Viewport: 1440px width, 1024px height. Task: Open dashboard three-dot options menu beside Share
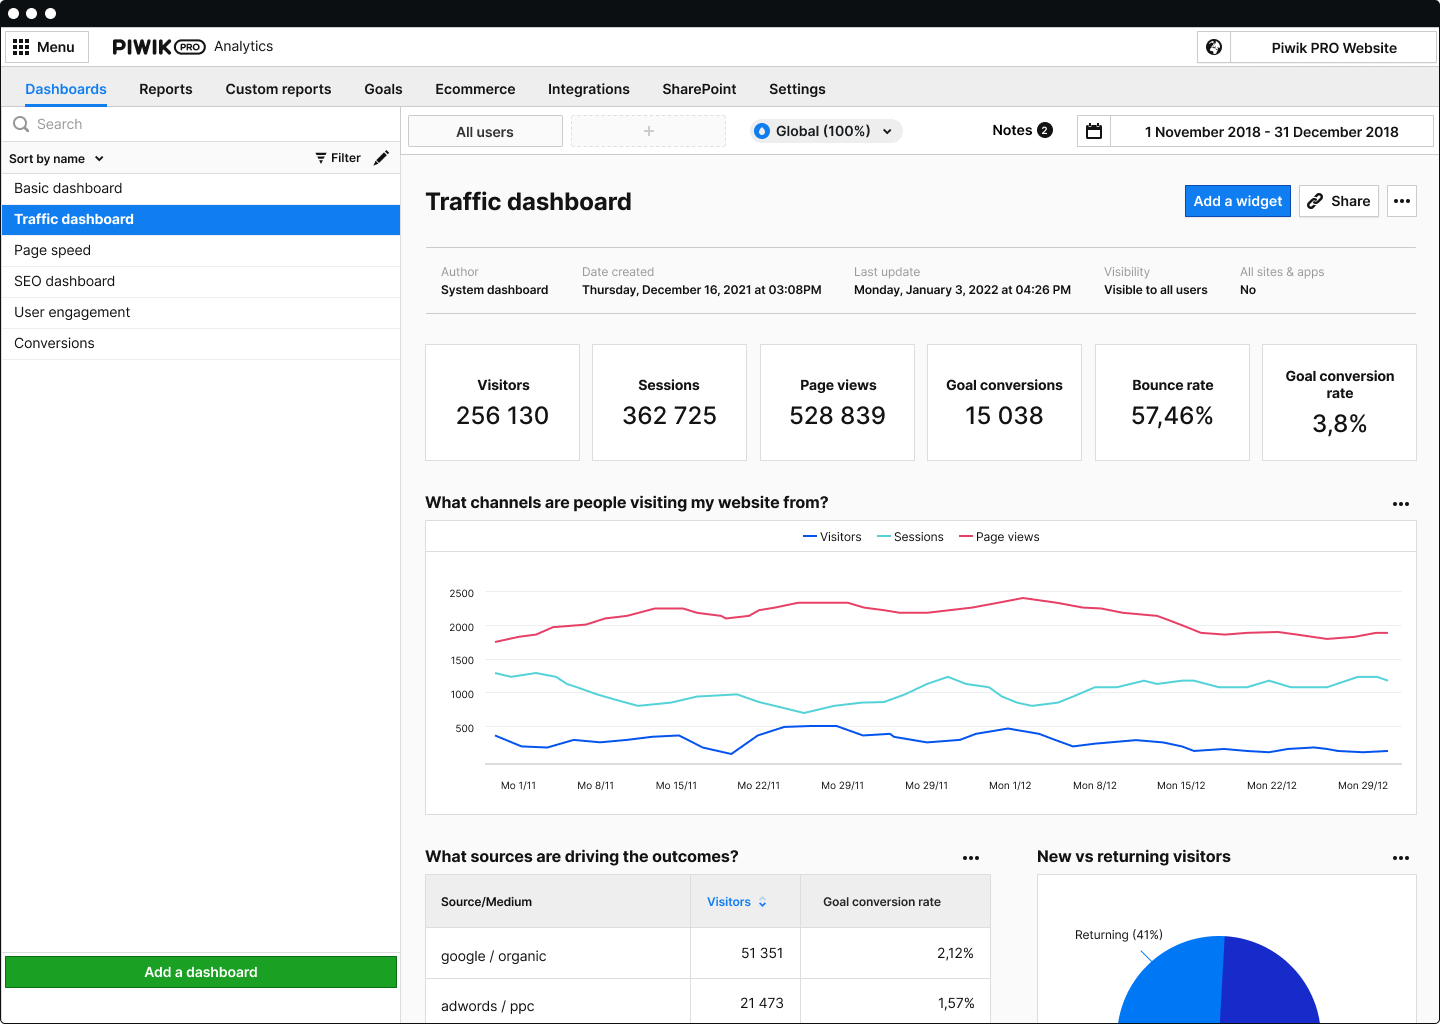pos(1402,201)
